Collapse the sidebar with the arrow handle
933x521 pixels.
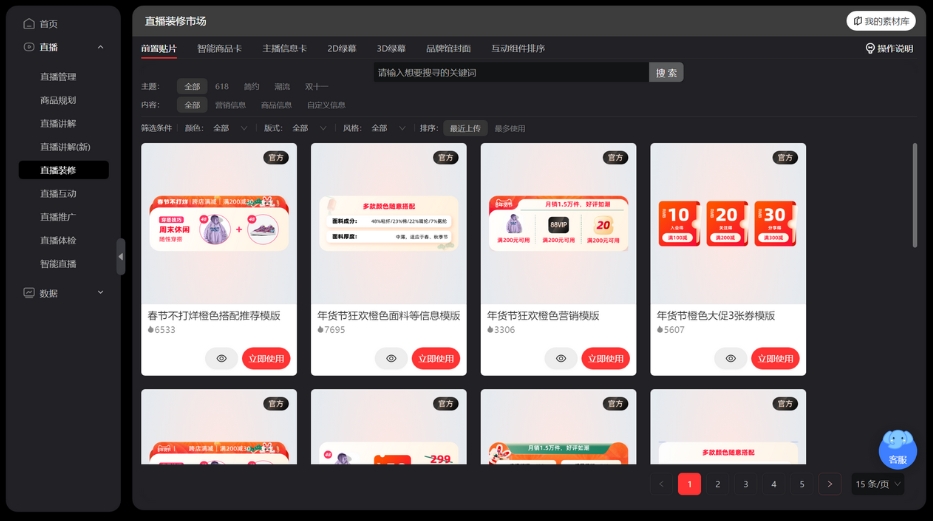point(121,256)
